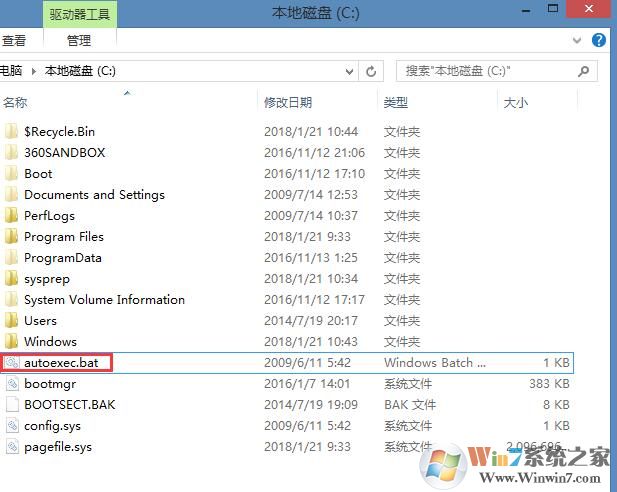Select the 360SANDBOX folder name
The image size is (617, 492).
pyautogui.click(x=65, y=152)
